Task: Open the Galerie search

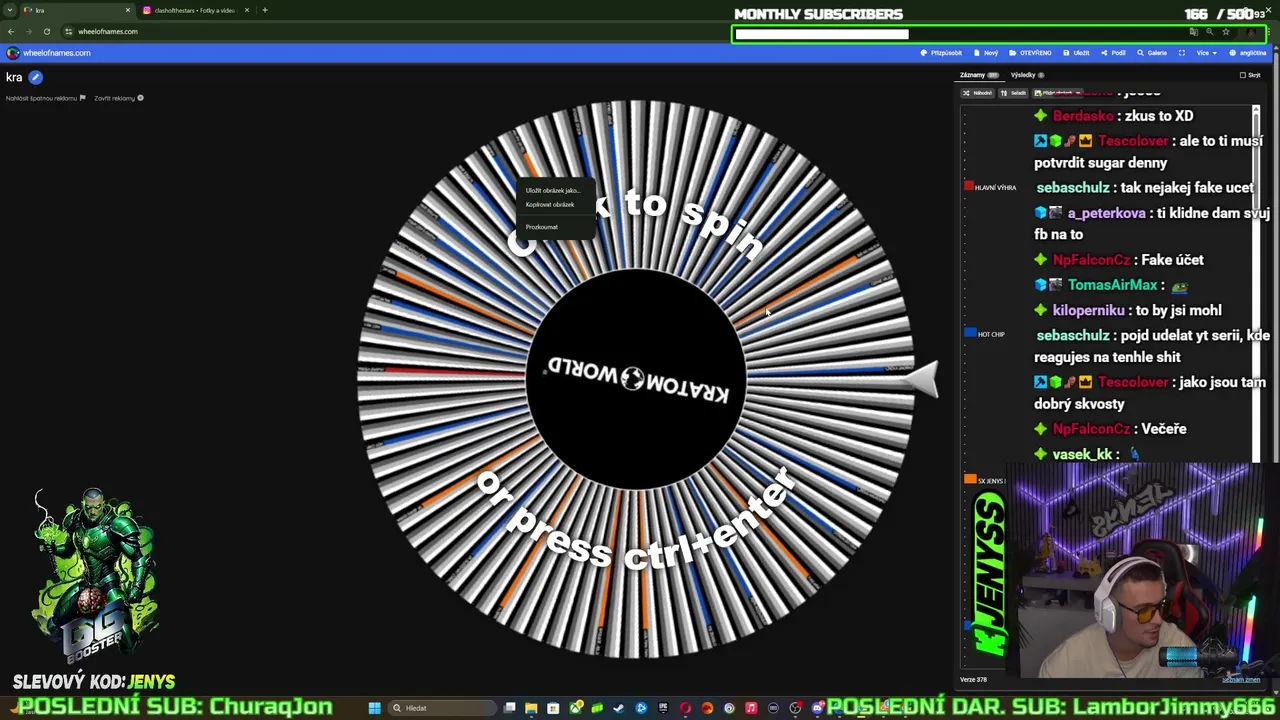Action: tap(1152, 53)
